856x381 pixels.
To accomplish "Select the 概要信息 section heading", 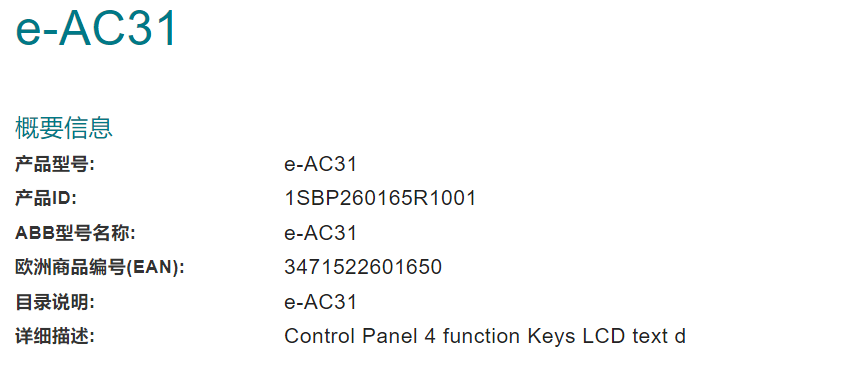I will [x=64, y=128].
